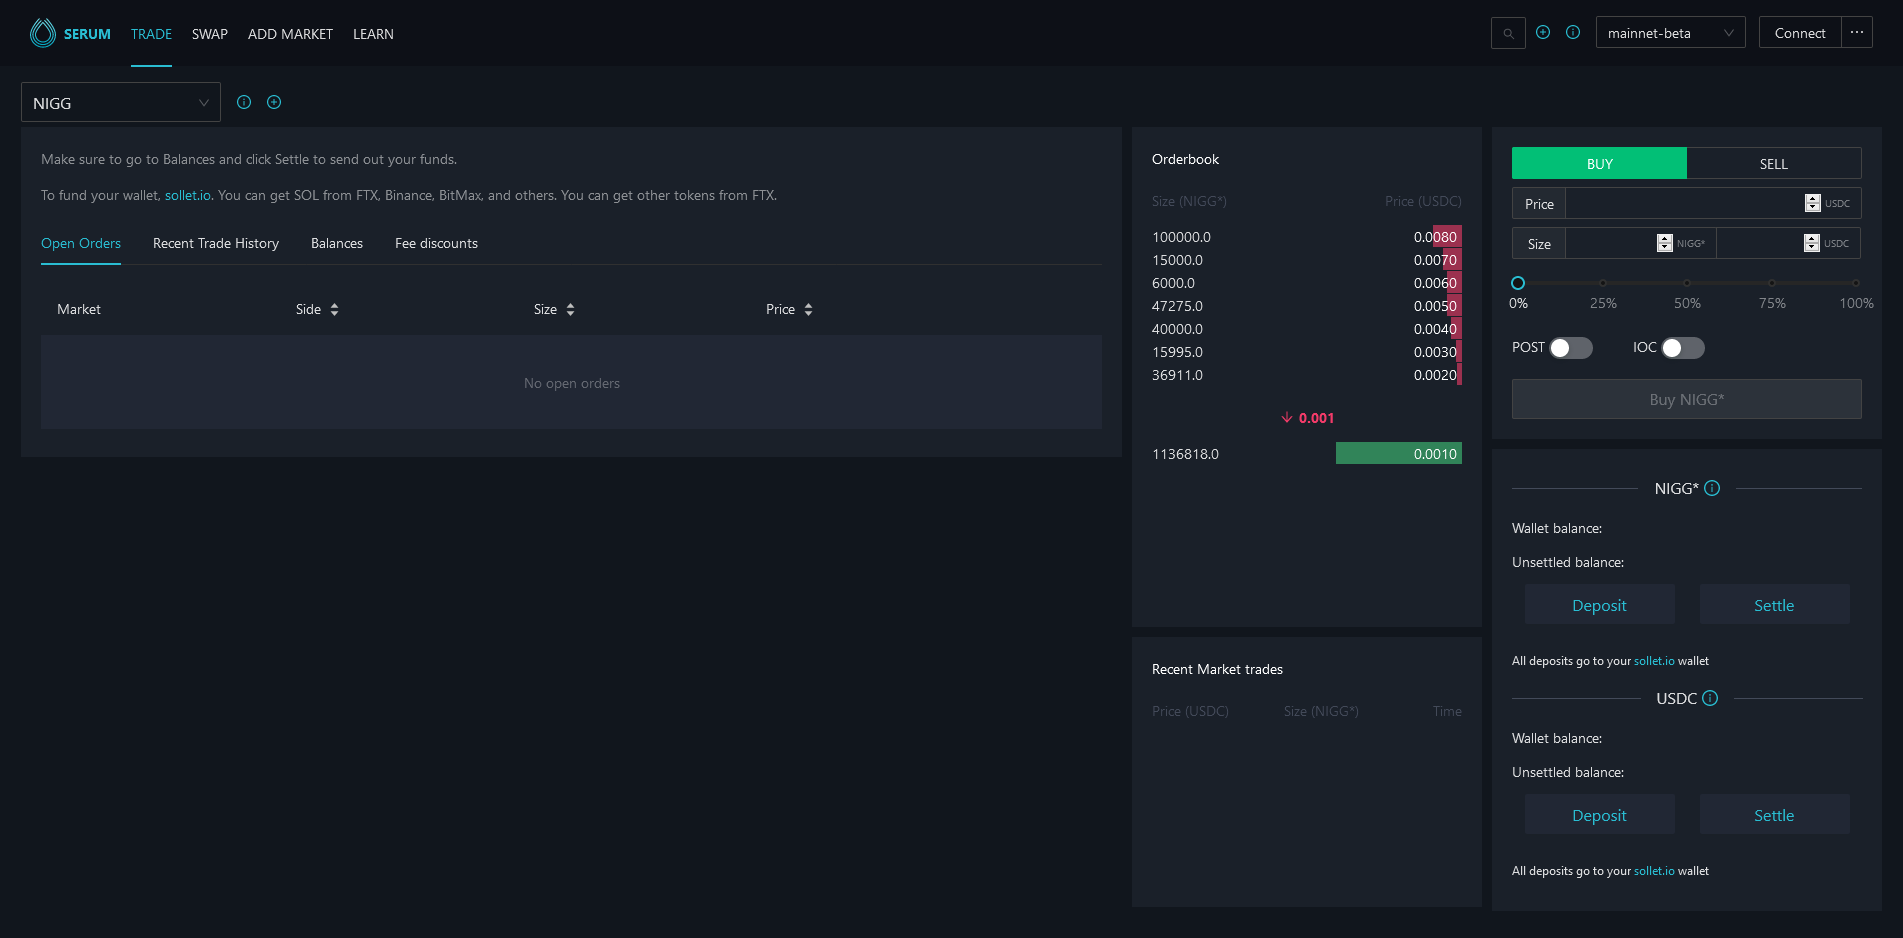
Task: Go to the SWAP page
Action: [x=210, y=34]
